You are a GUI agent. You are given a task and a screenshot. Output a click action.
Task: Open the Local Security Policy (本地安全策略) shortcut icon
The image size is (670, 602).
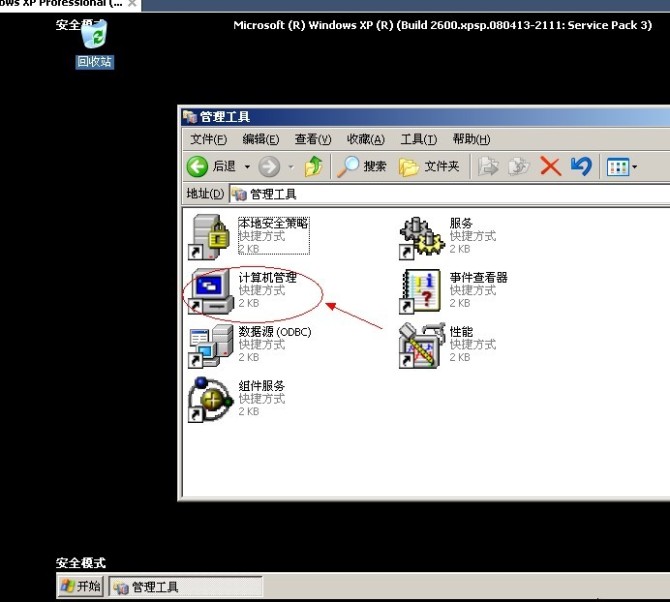[x=210, y=237]
